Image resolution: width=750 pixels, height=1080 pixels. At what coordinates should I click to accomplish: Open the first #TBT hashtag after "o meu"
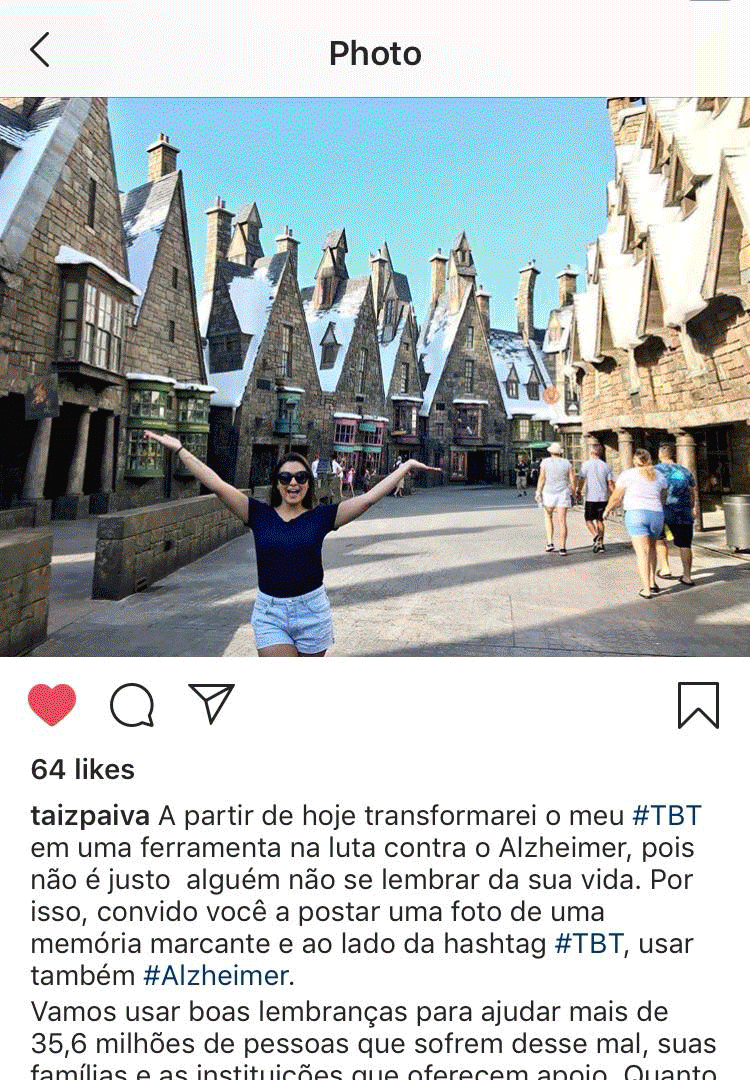[667, 816]
